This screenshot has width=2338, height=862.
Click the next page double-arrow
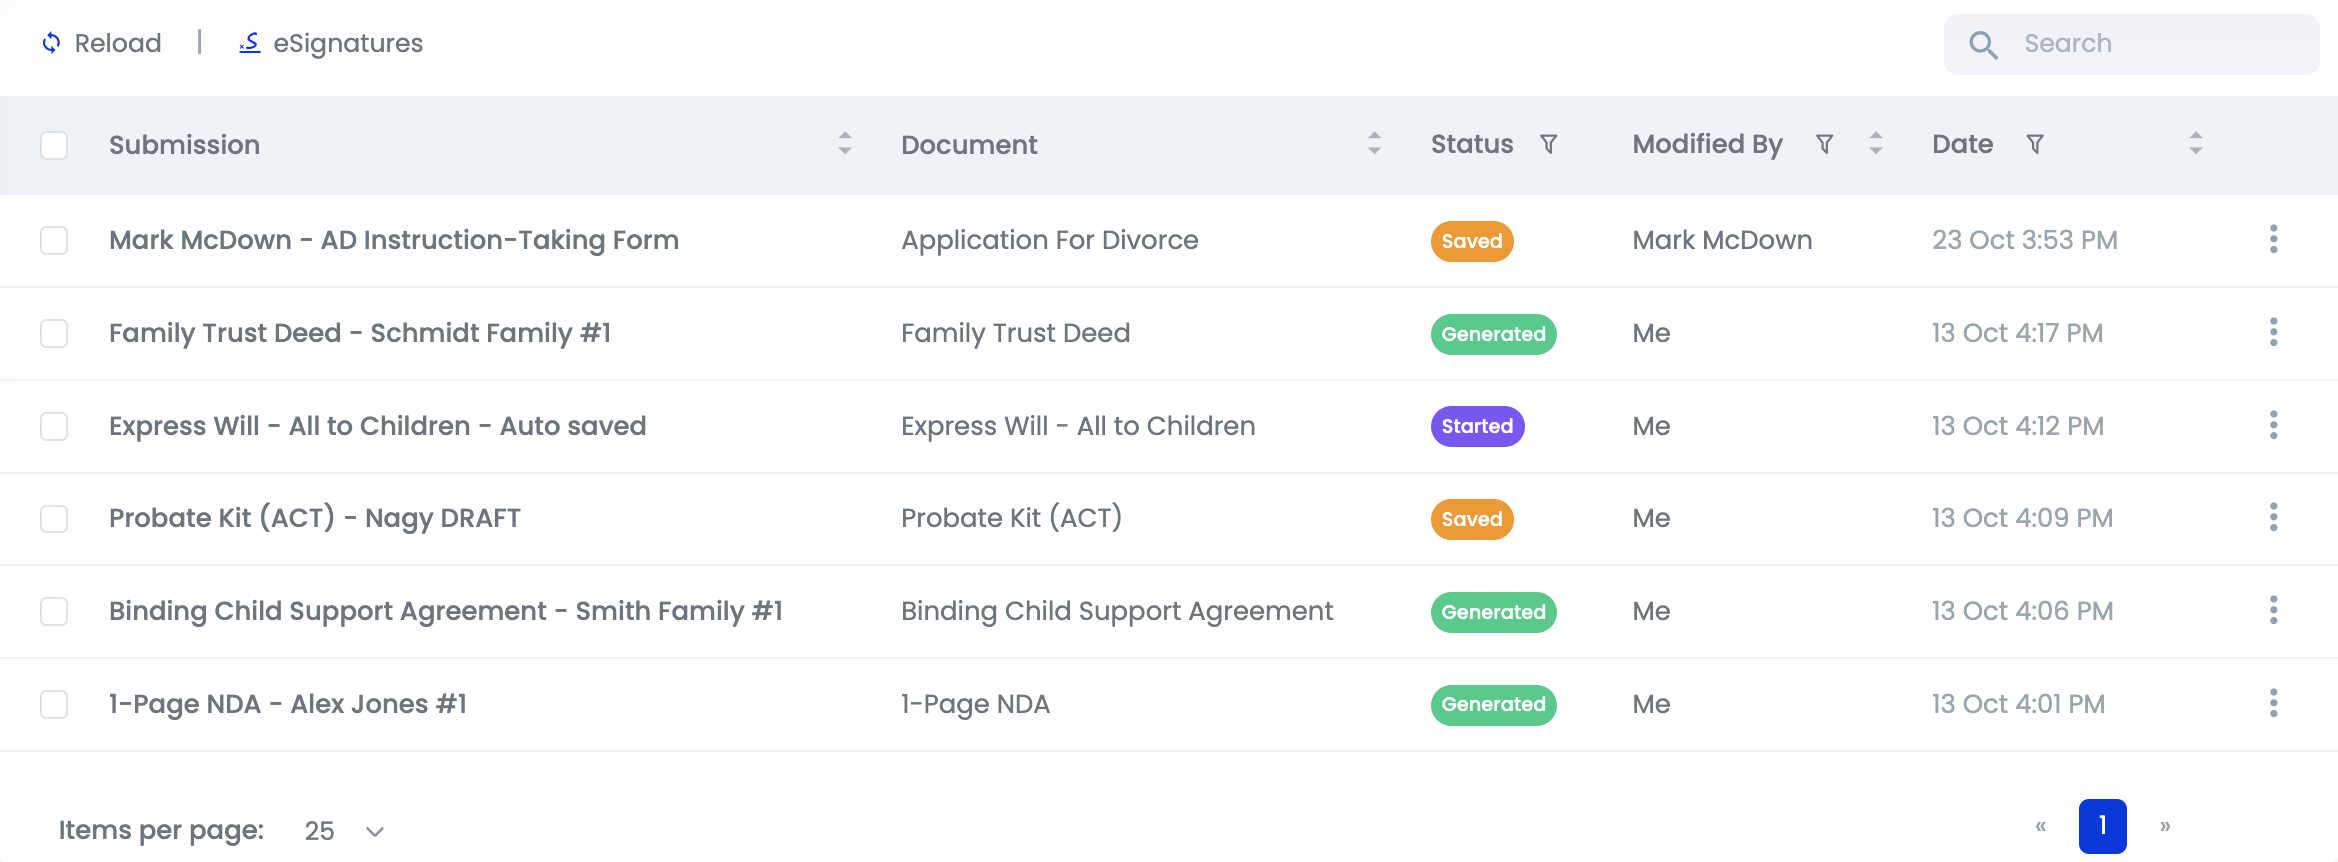tap(2165, 826)
